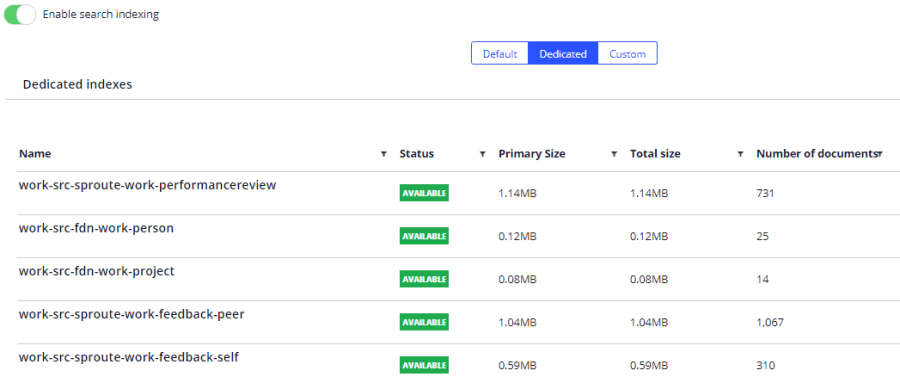Click total size 0.08MB of fdn-work-project
The image size is (900, 383).
tap(649, 280)
